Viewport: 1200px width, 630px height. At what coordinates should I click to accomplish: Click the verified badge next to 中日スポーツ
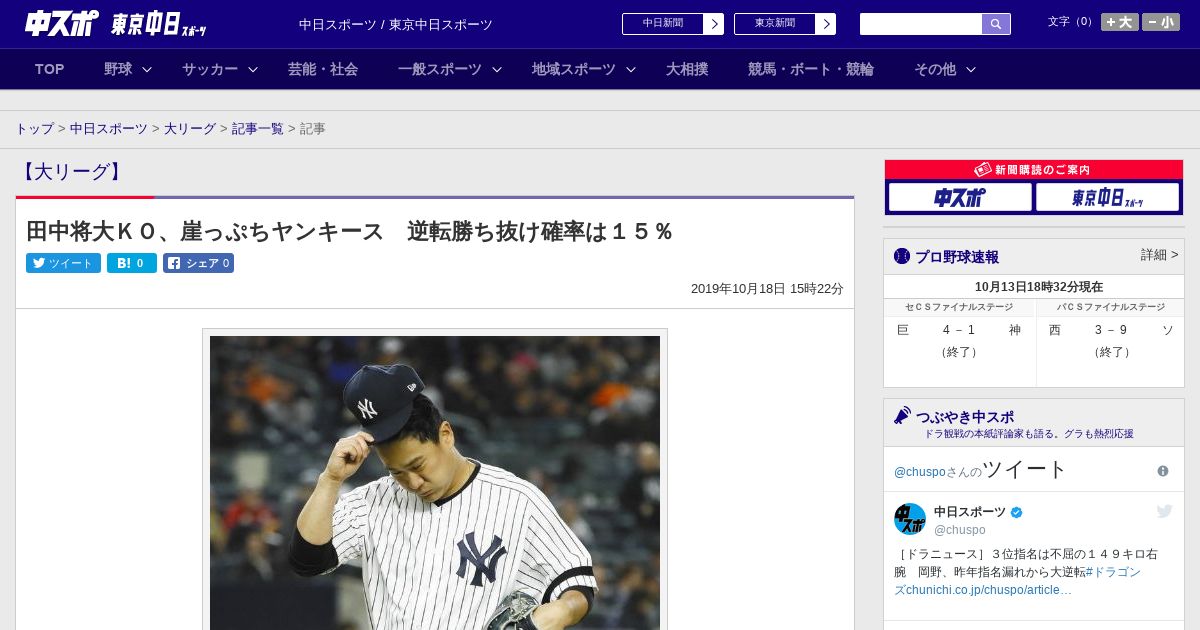1017,512
